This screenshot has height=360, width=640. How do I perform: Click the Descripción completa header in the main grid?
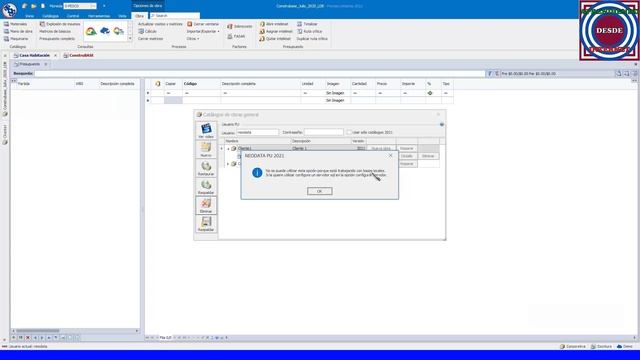(x=260, y=84)
